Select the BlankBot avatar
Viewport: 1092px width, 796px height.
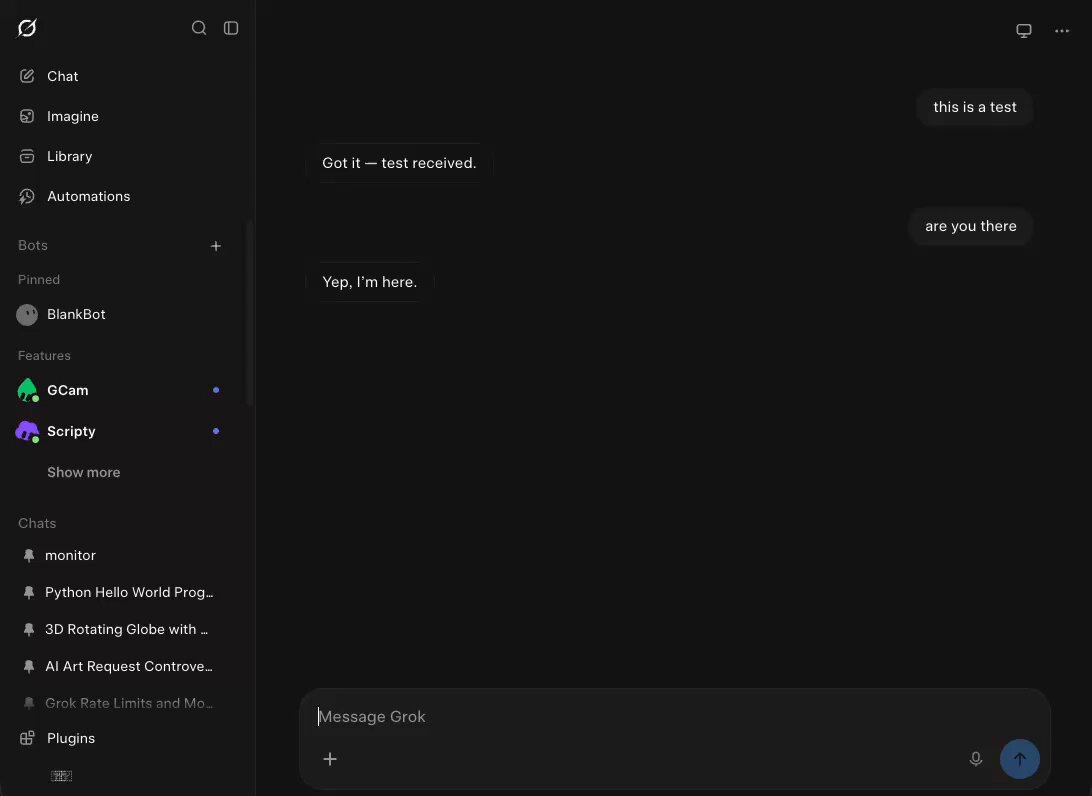27,315
